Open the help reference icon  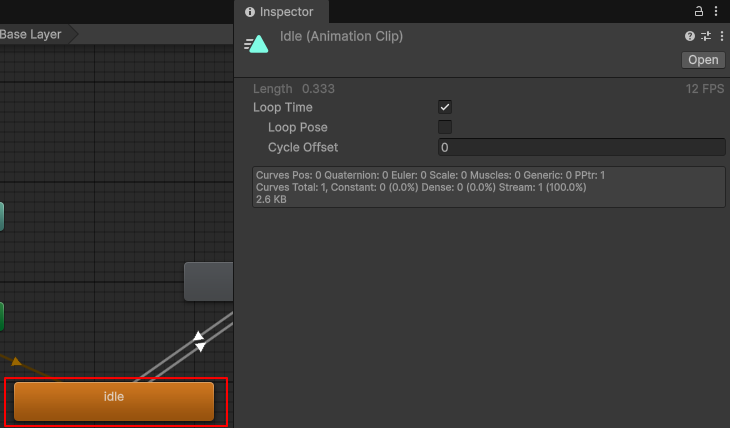[x=689, y=36]
